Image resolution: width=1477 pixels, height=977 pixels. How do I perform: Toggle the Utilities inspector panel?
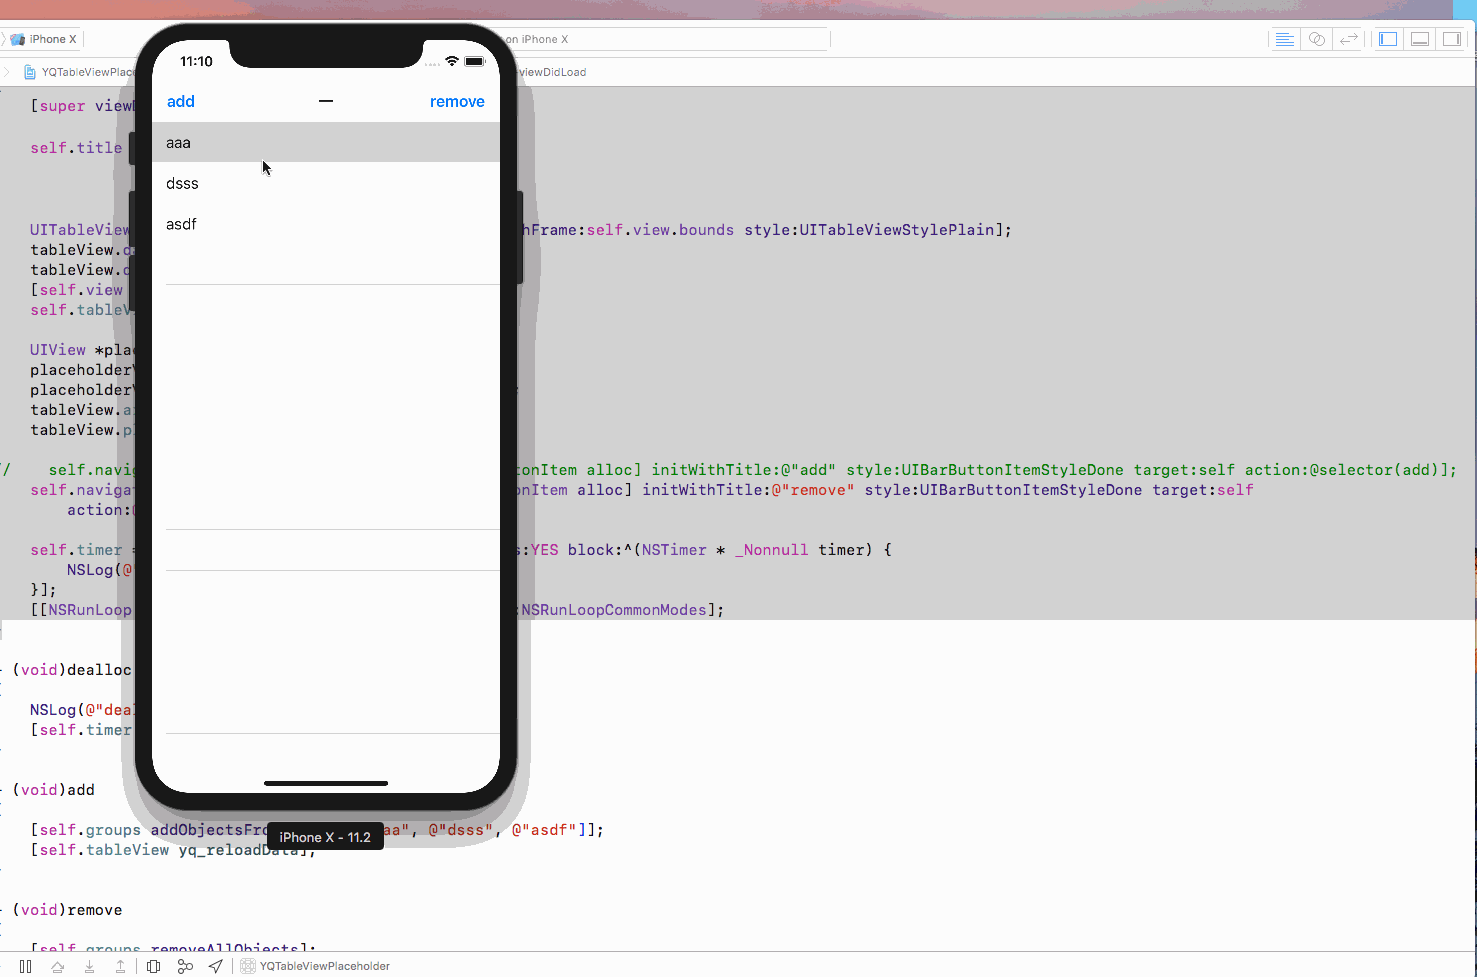click(x=1452, y=39)
